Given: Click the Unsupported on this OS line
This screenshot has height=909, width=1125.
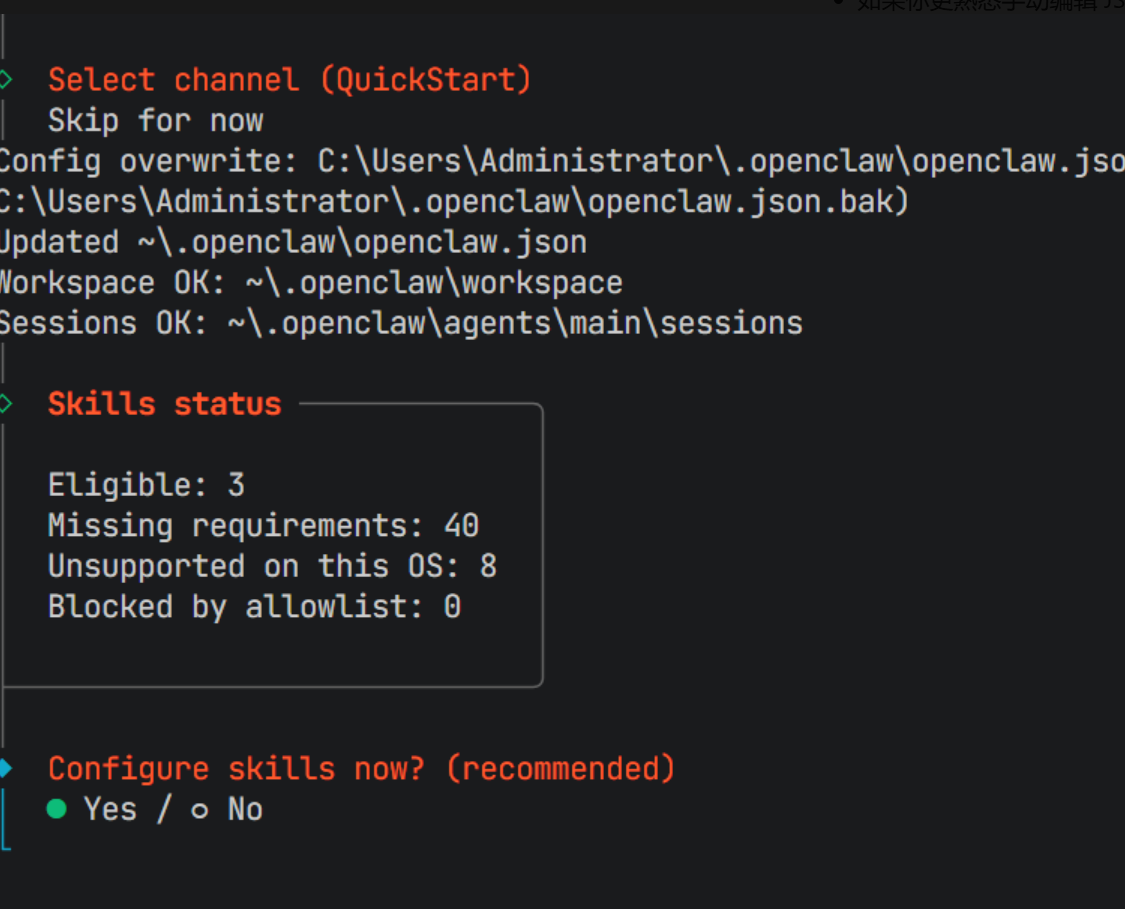Looking at the screenshot, I should 273,566.
